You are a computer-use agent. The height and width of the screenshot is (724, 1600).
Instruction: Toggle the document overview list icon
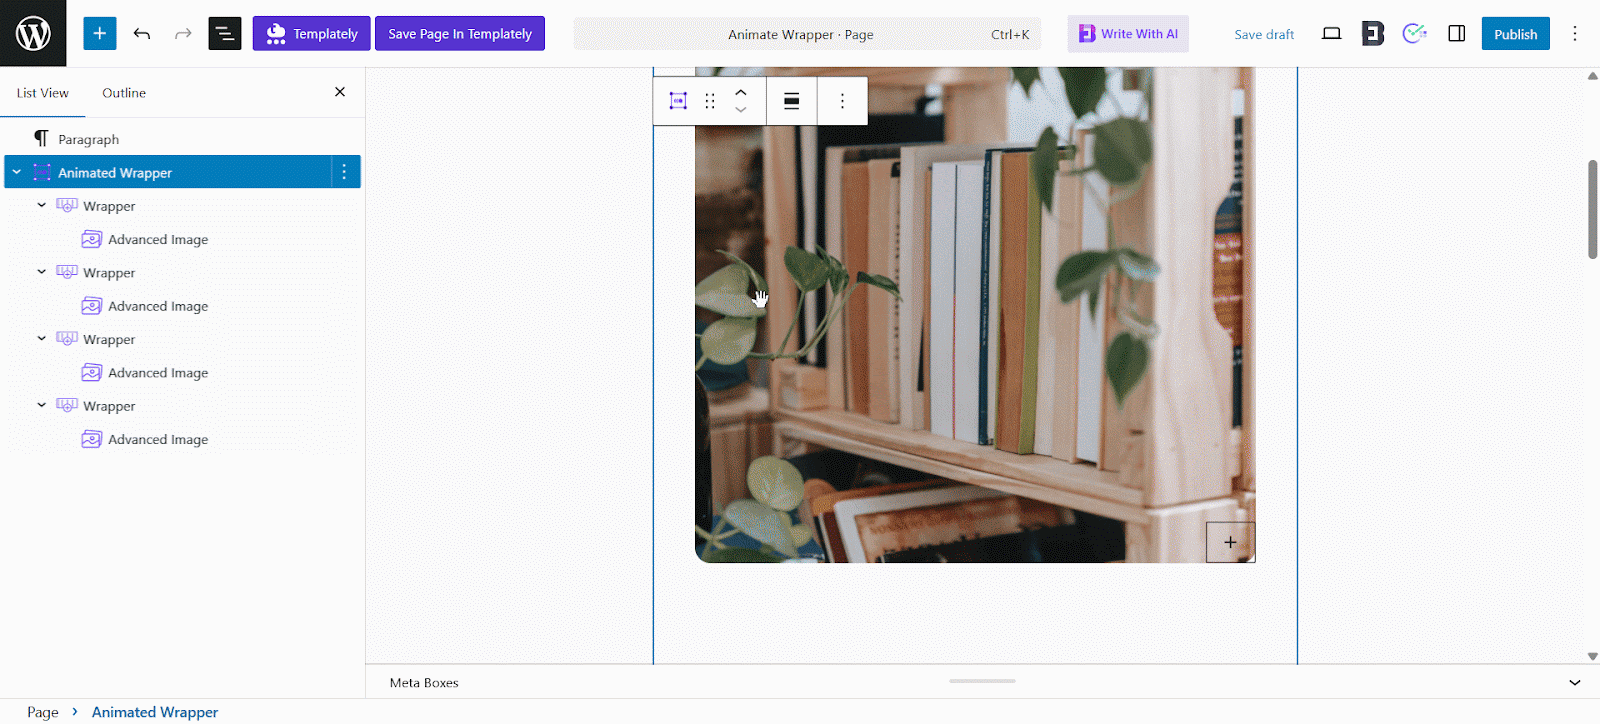(225, 33)
